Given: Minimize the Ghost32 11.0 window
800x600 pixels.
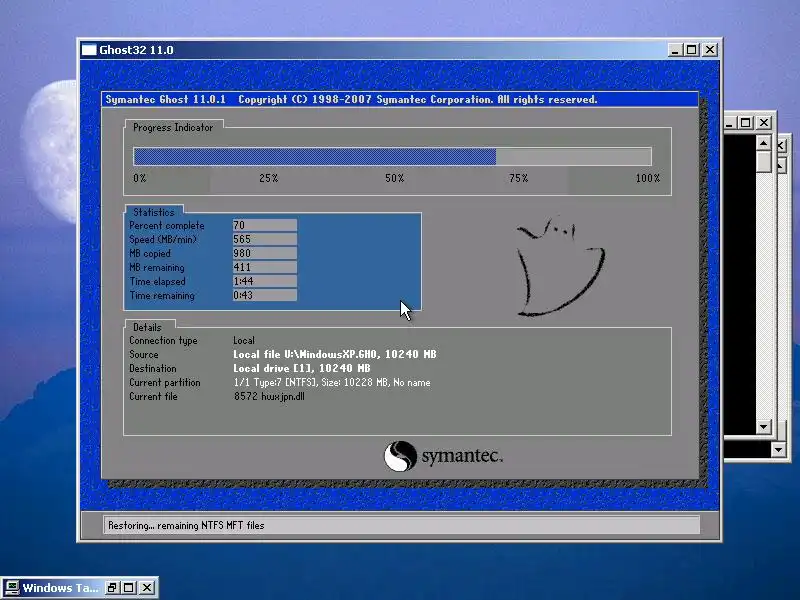Looking at the screenshot, I should (x=675, y=50).
